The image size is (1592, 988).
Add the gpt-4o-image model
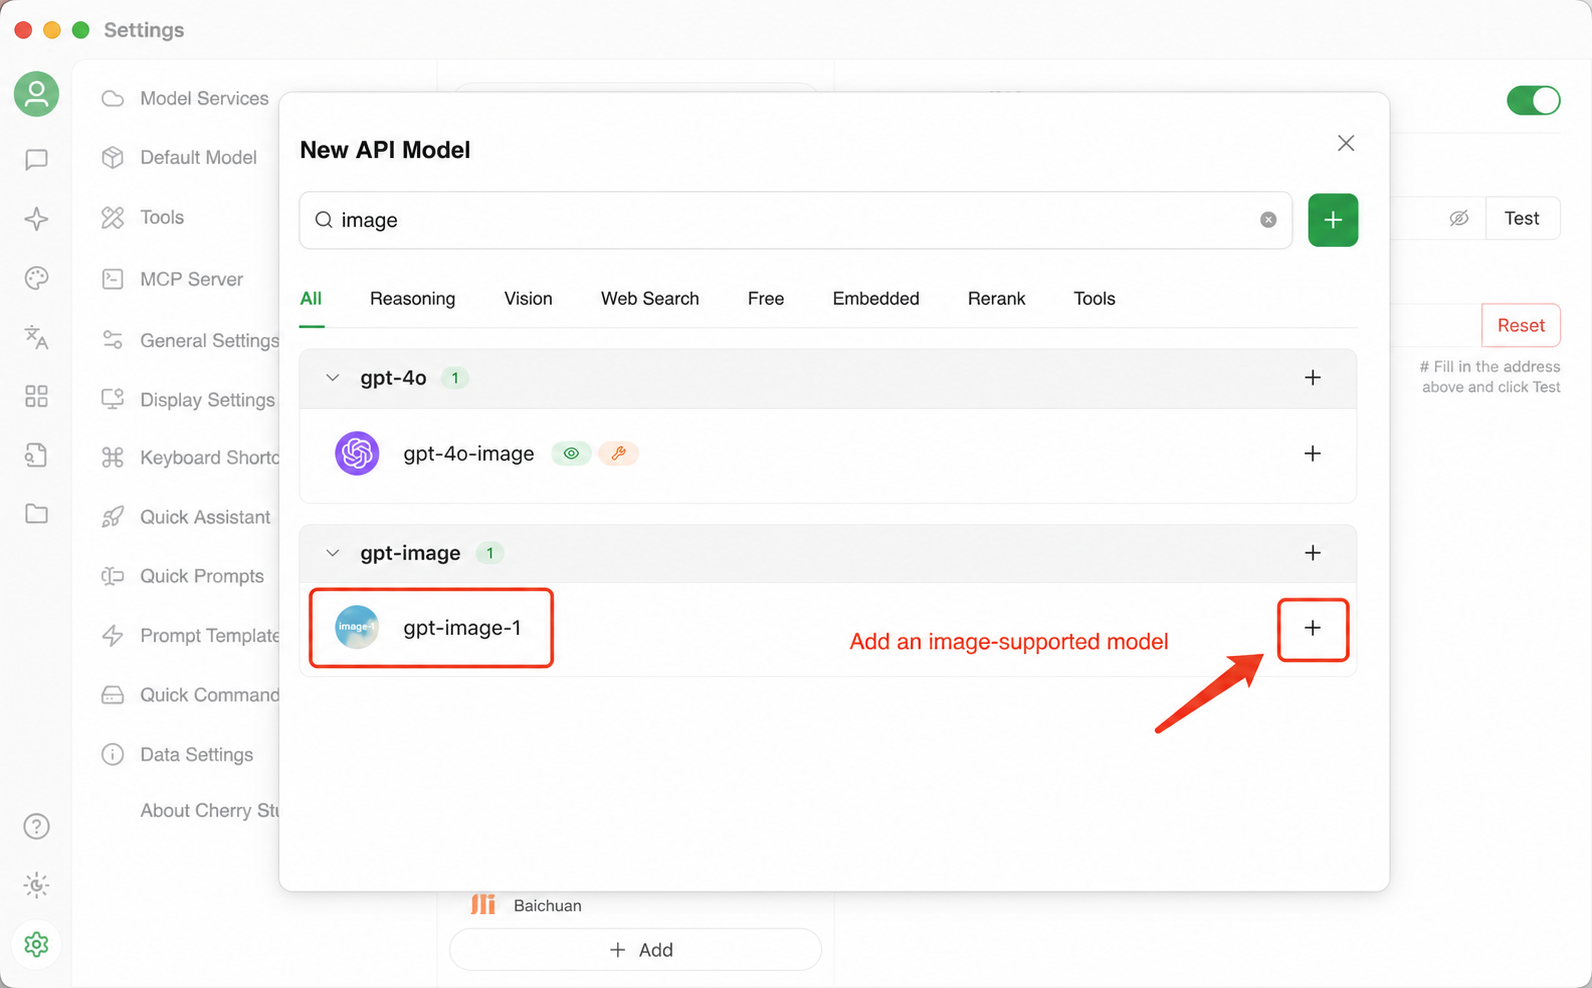pos(1313,454)
